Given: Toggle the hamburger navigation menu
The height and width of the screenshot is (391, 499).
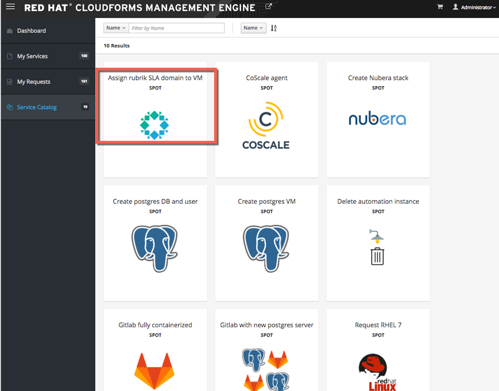Looking at the screenshot, I should (x=10, y=6).
